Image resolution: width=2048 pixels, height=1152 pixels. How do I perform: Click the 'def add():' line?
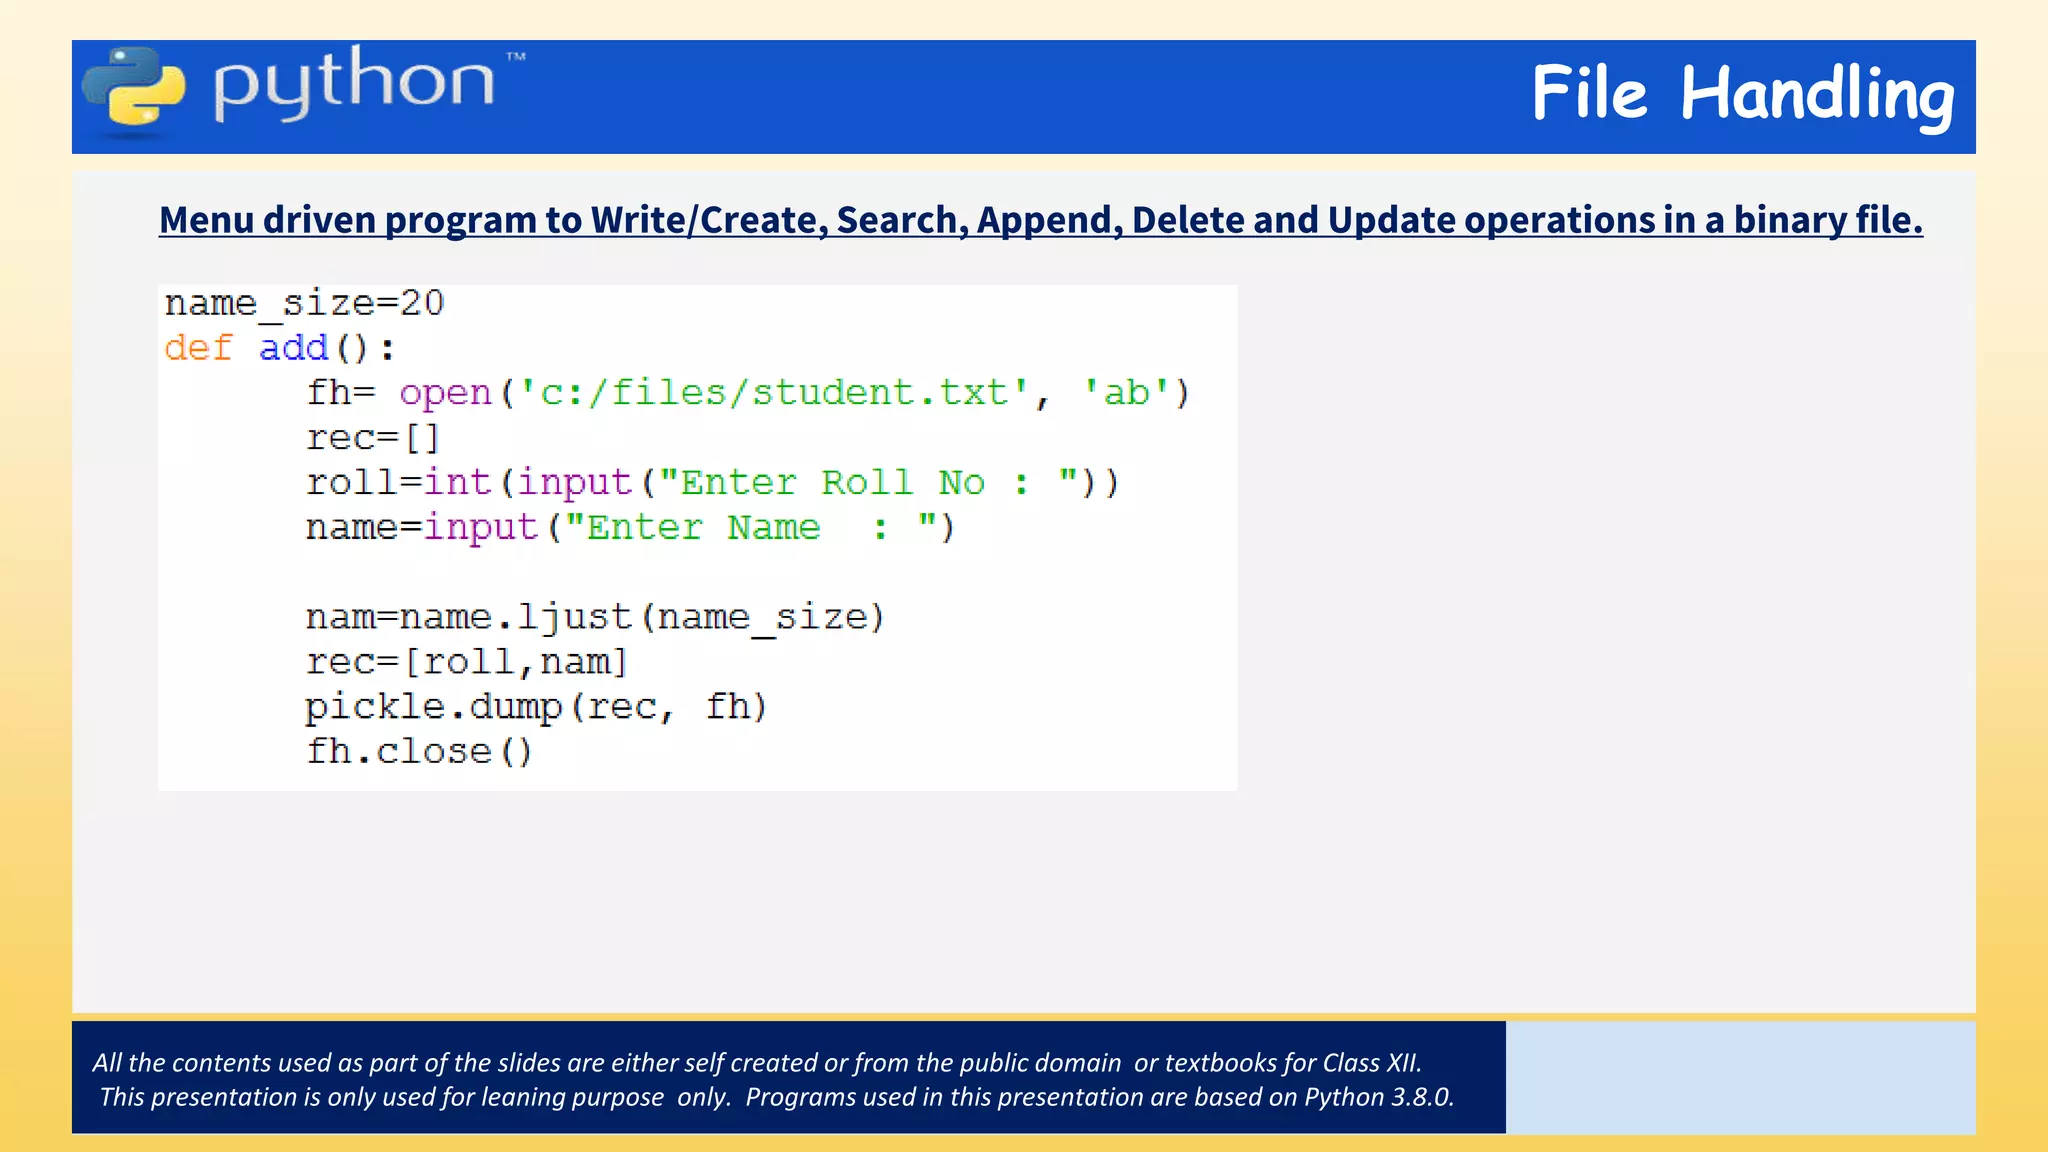point(280,348)
